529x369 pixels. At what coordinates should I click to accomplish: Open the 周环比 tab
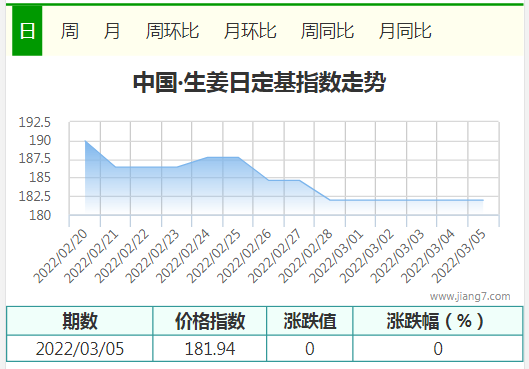point(172,31)
